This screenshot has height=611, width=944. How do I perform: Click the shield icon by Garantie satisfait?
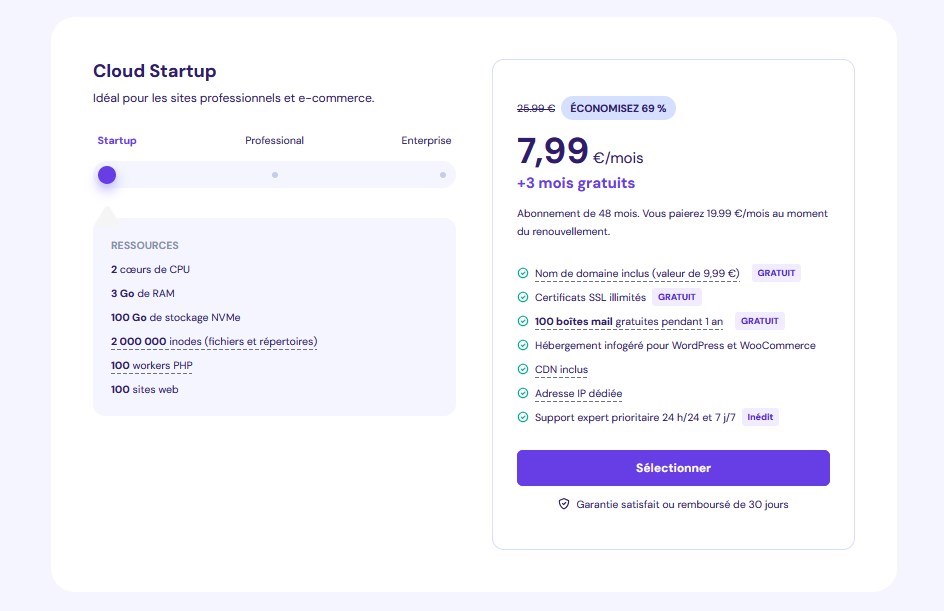point(564,504)
